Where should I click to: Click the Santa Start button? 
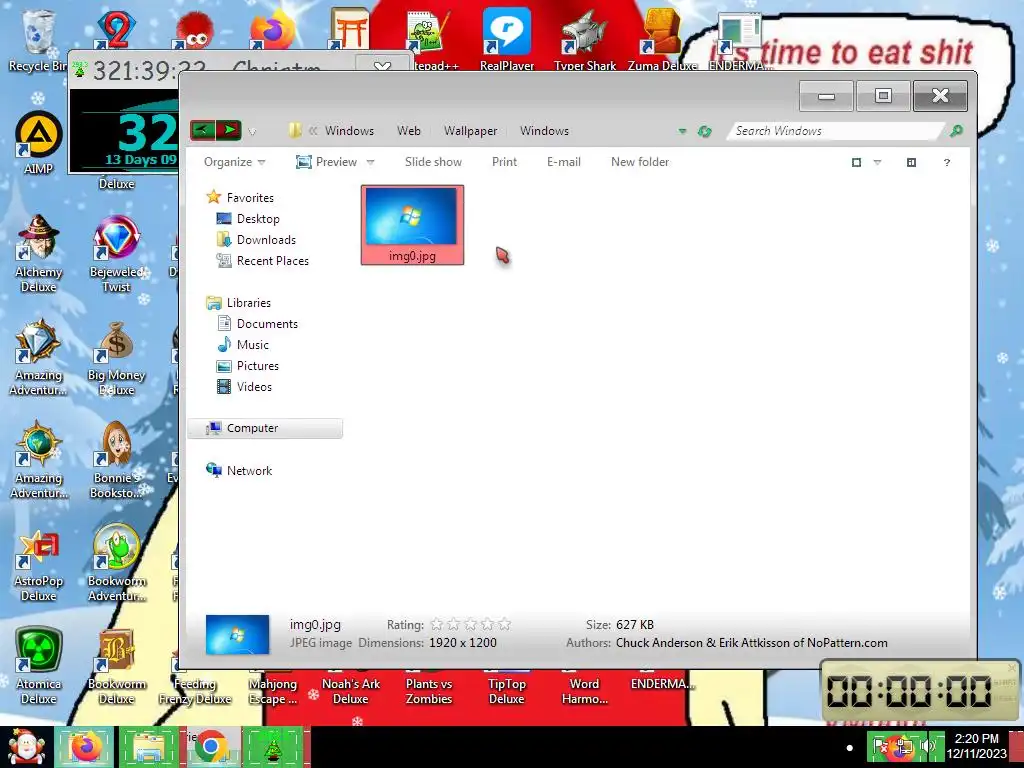(26, 747)
